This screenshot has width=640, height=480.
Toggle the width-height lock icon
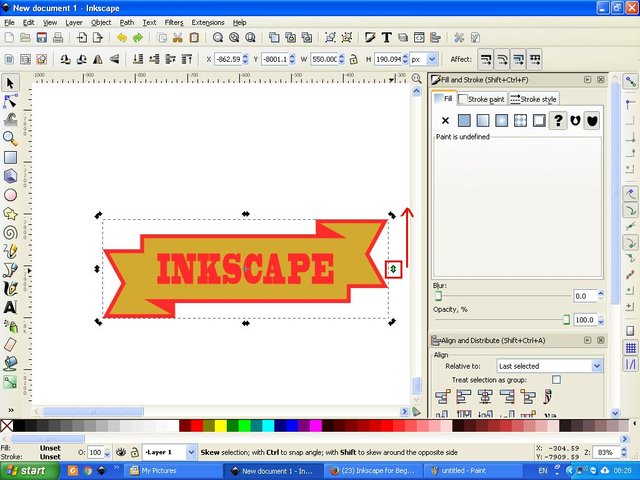[x=353, y=60]
